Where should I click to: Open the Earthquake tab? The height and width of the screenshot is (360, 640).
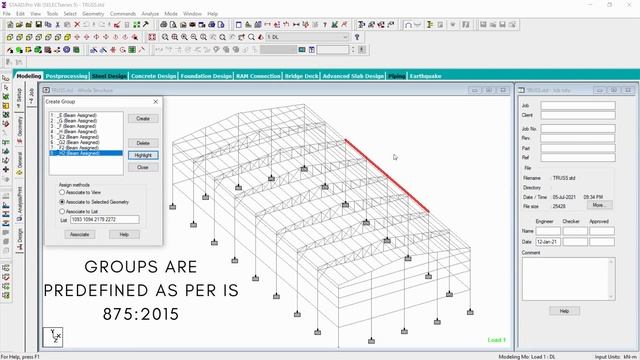click(x=425, y=76)
